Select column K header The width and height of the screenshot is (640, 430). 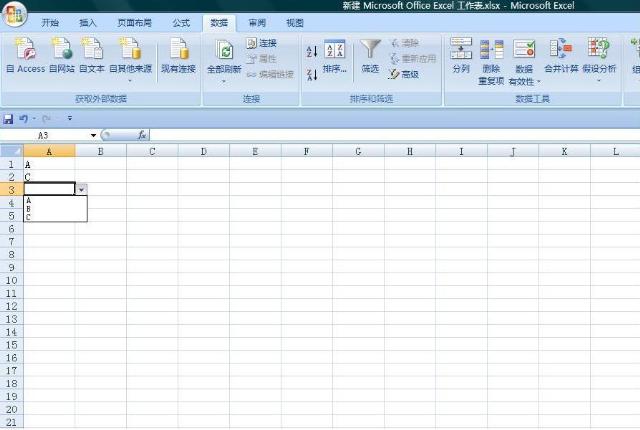(564, 151)
